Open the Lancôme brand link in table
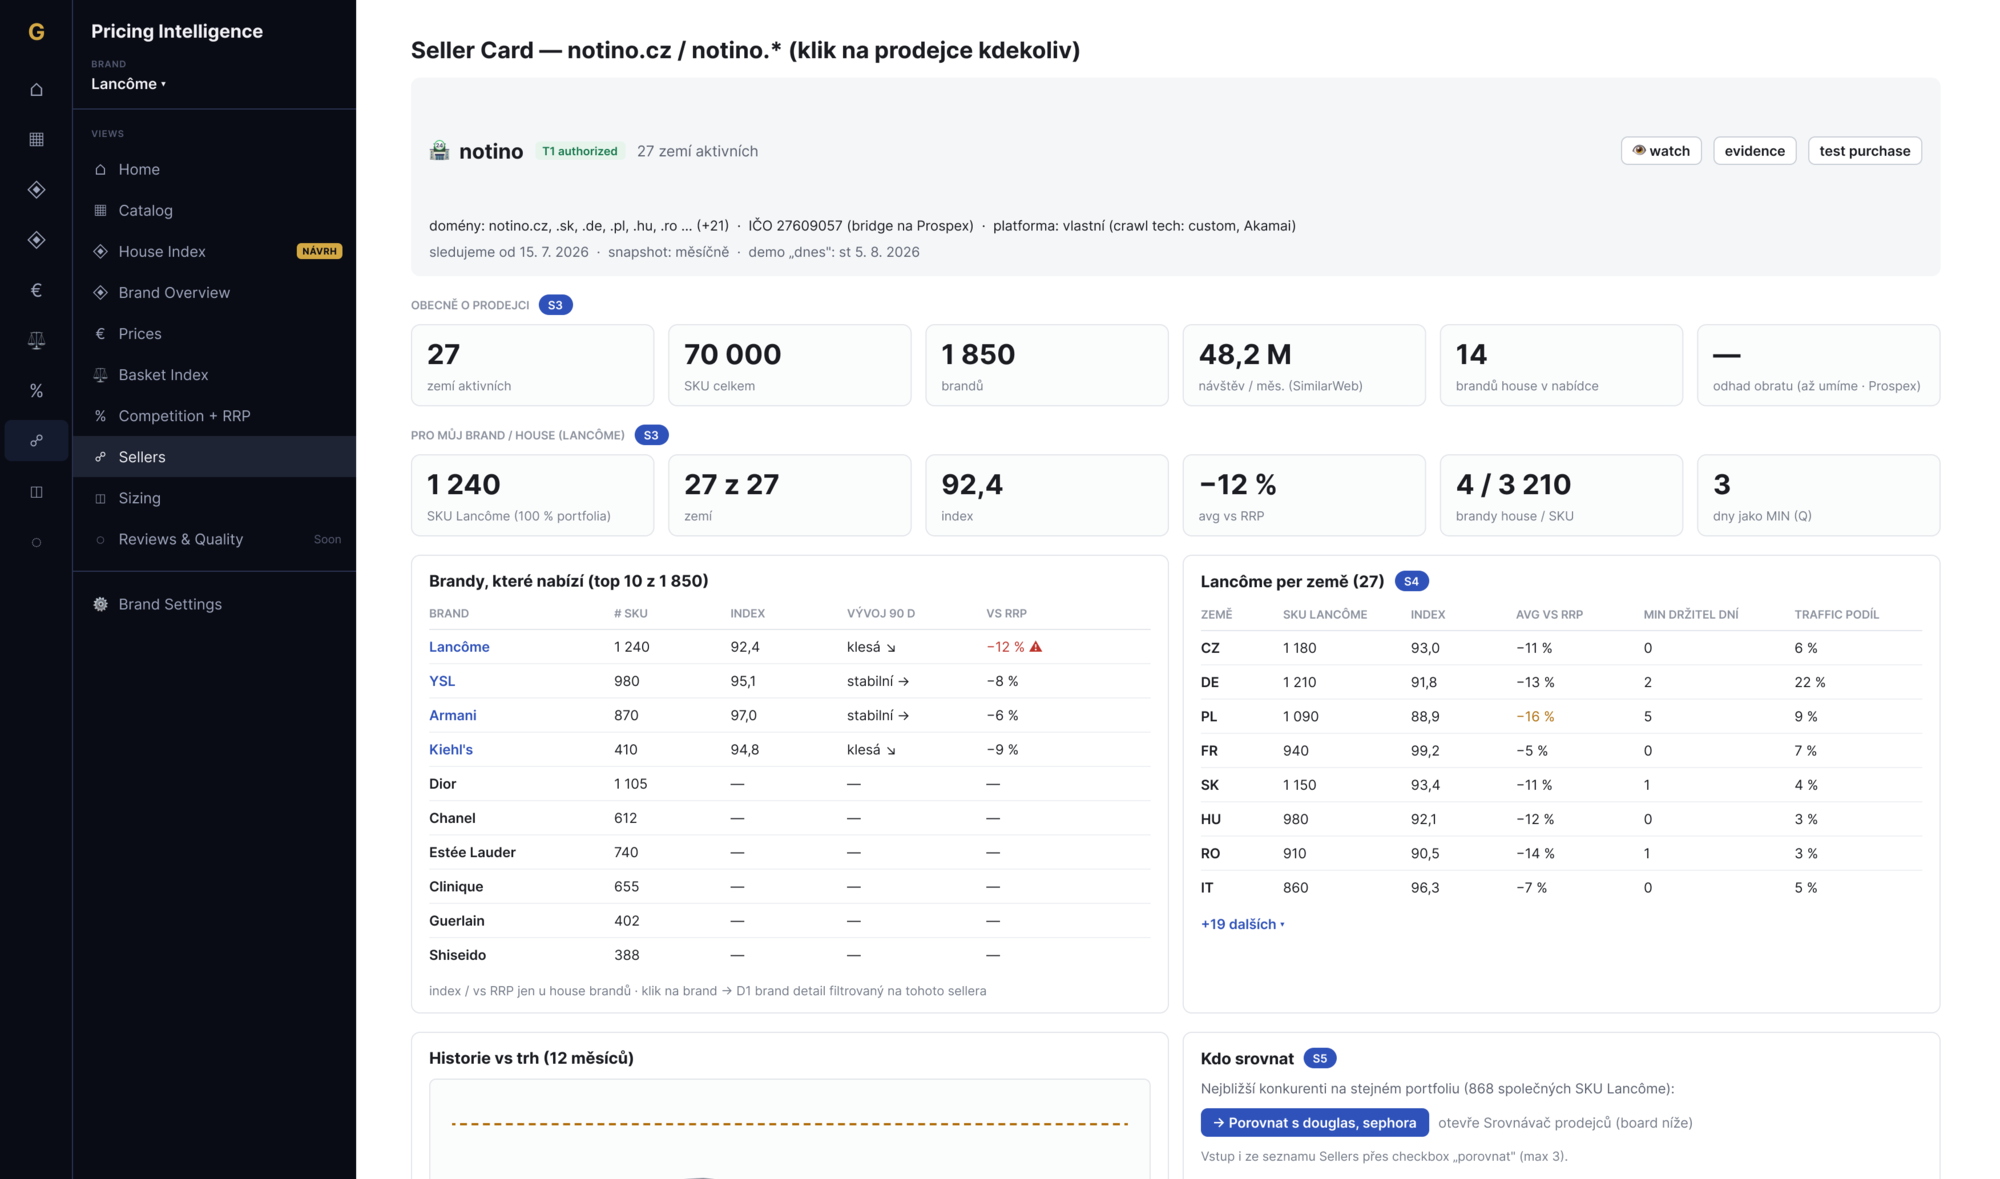2000x1179 pixels. click(x=459, y=647)
